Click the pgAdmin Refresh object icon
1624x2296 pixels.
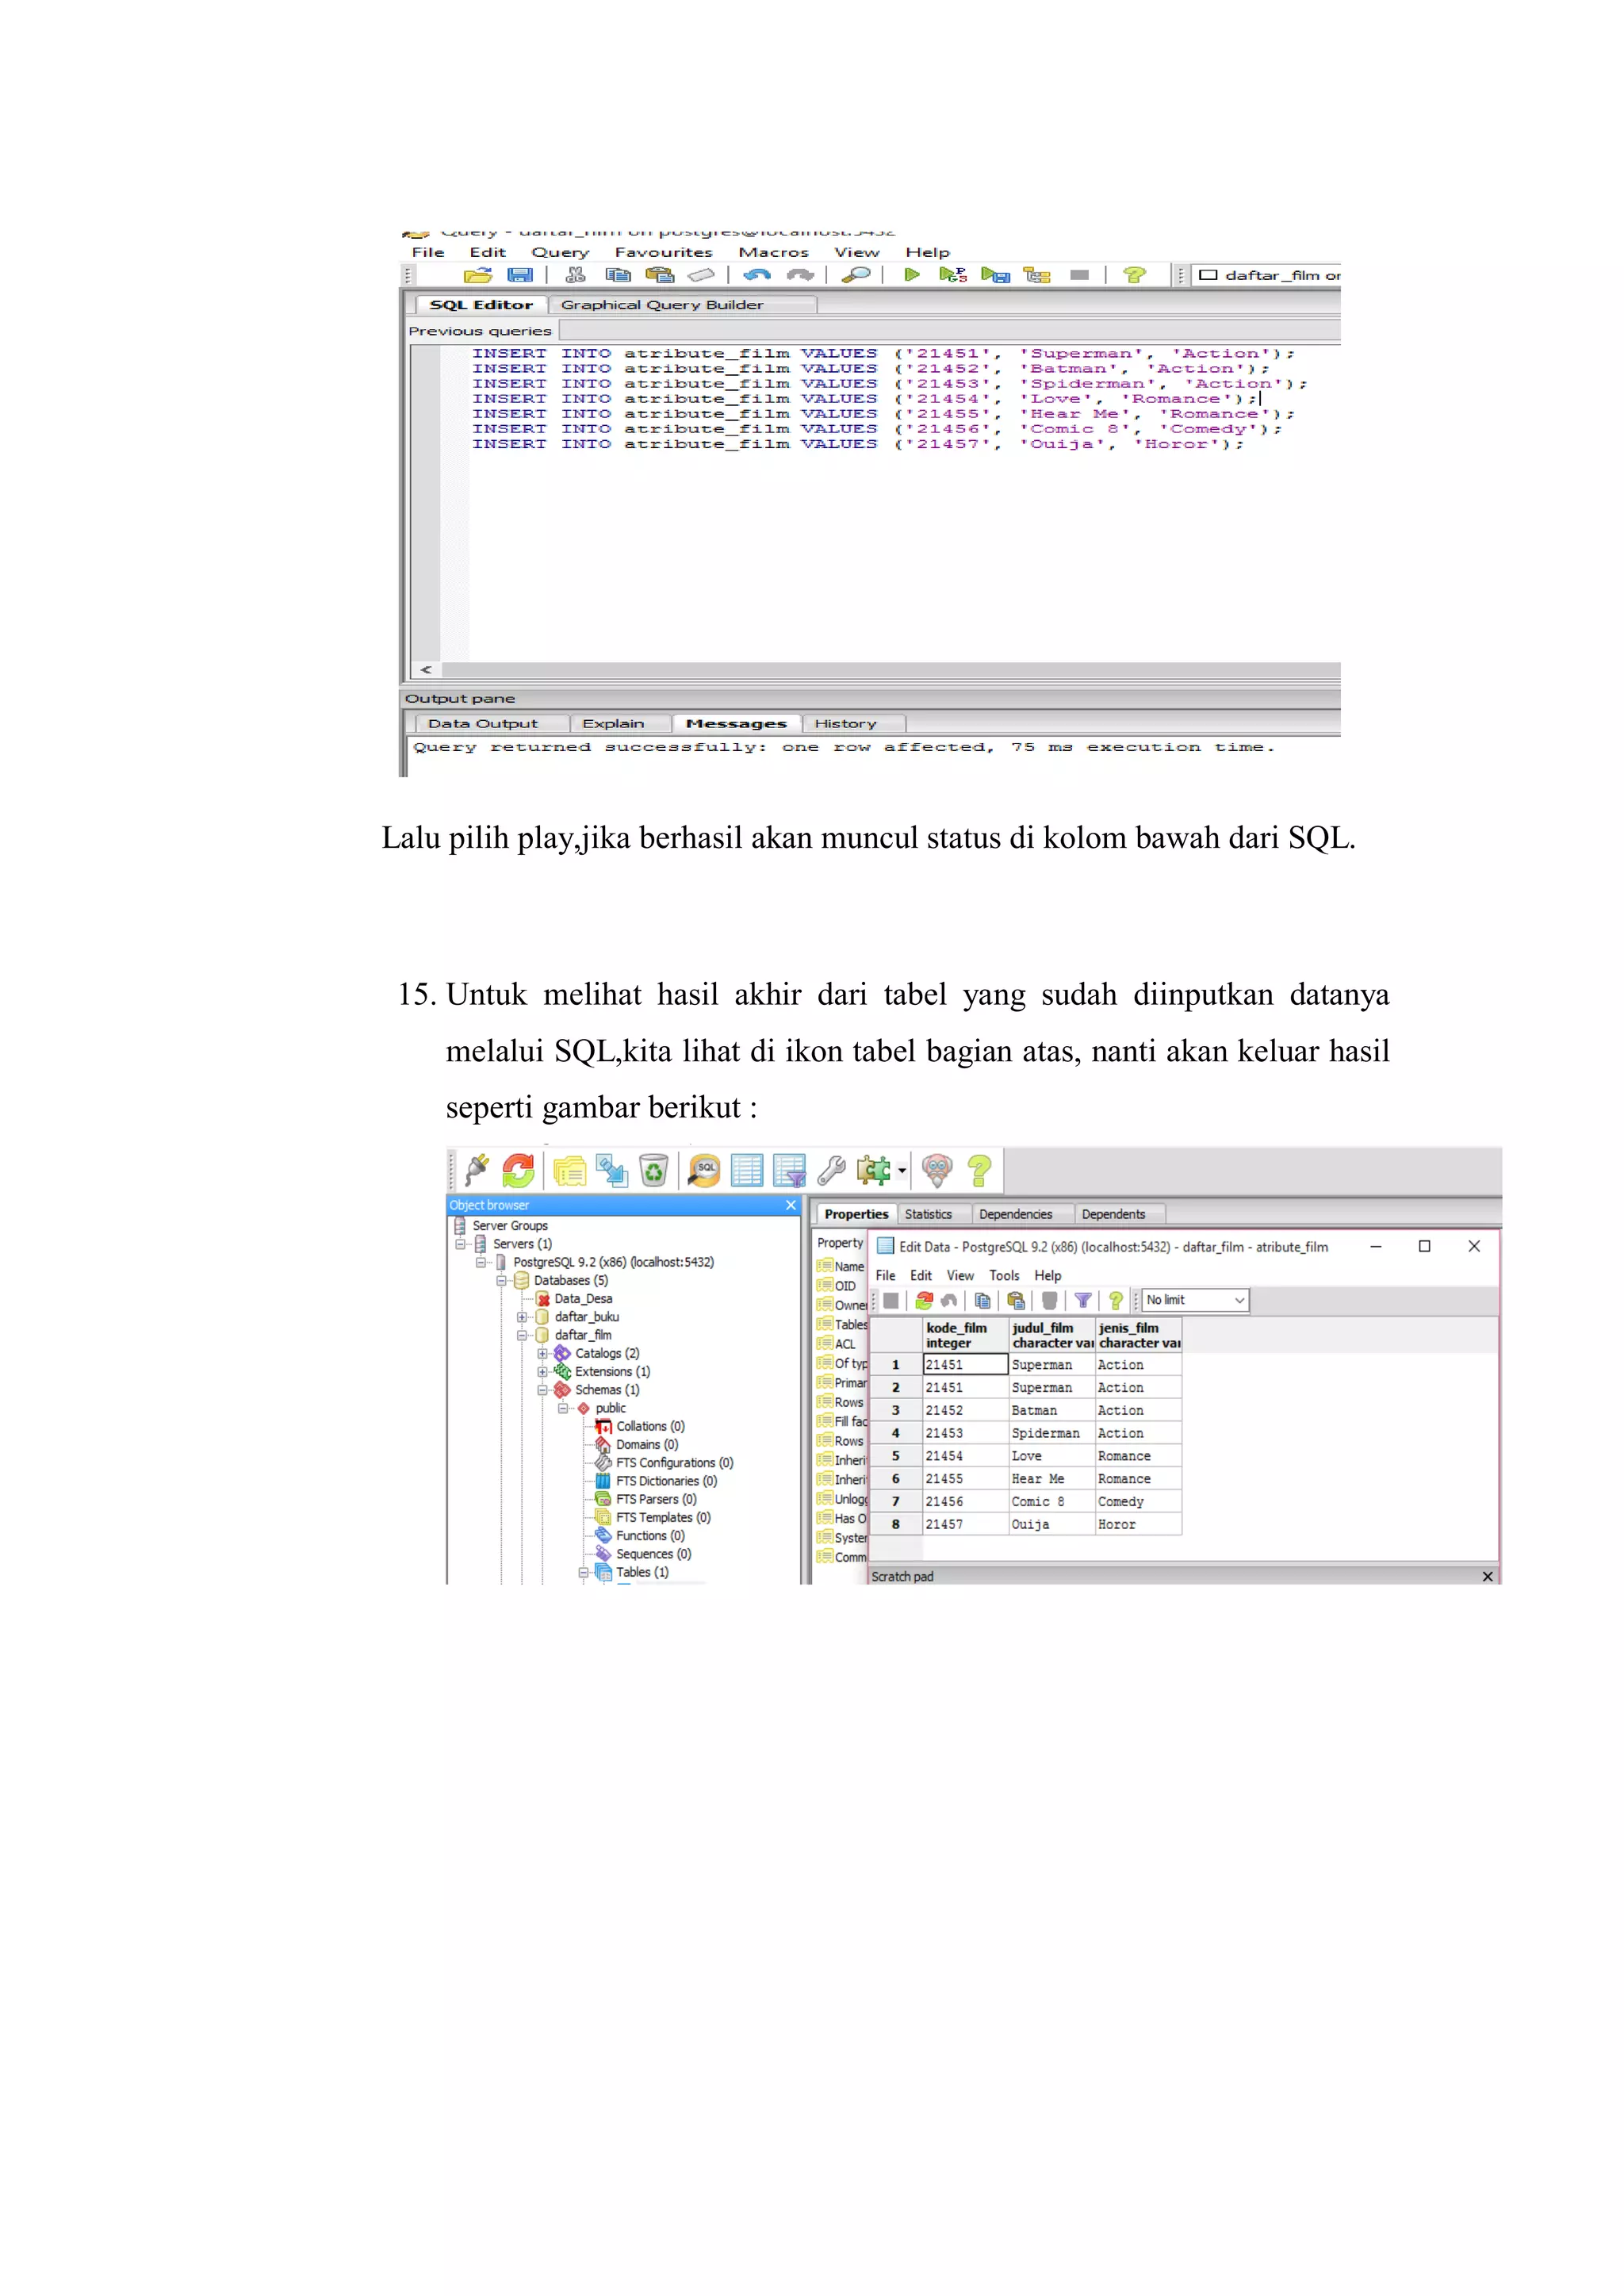tap(518, 1170)
